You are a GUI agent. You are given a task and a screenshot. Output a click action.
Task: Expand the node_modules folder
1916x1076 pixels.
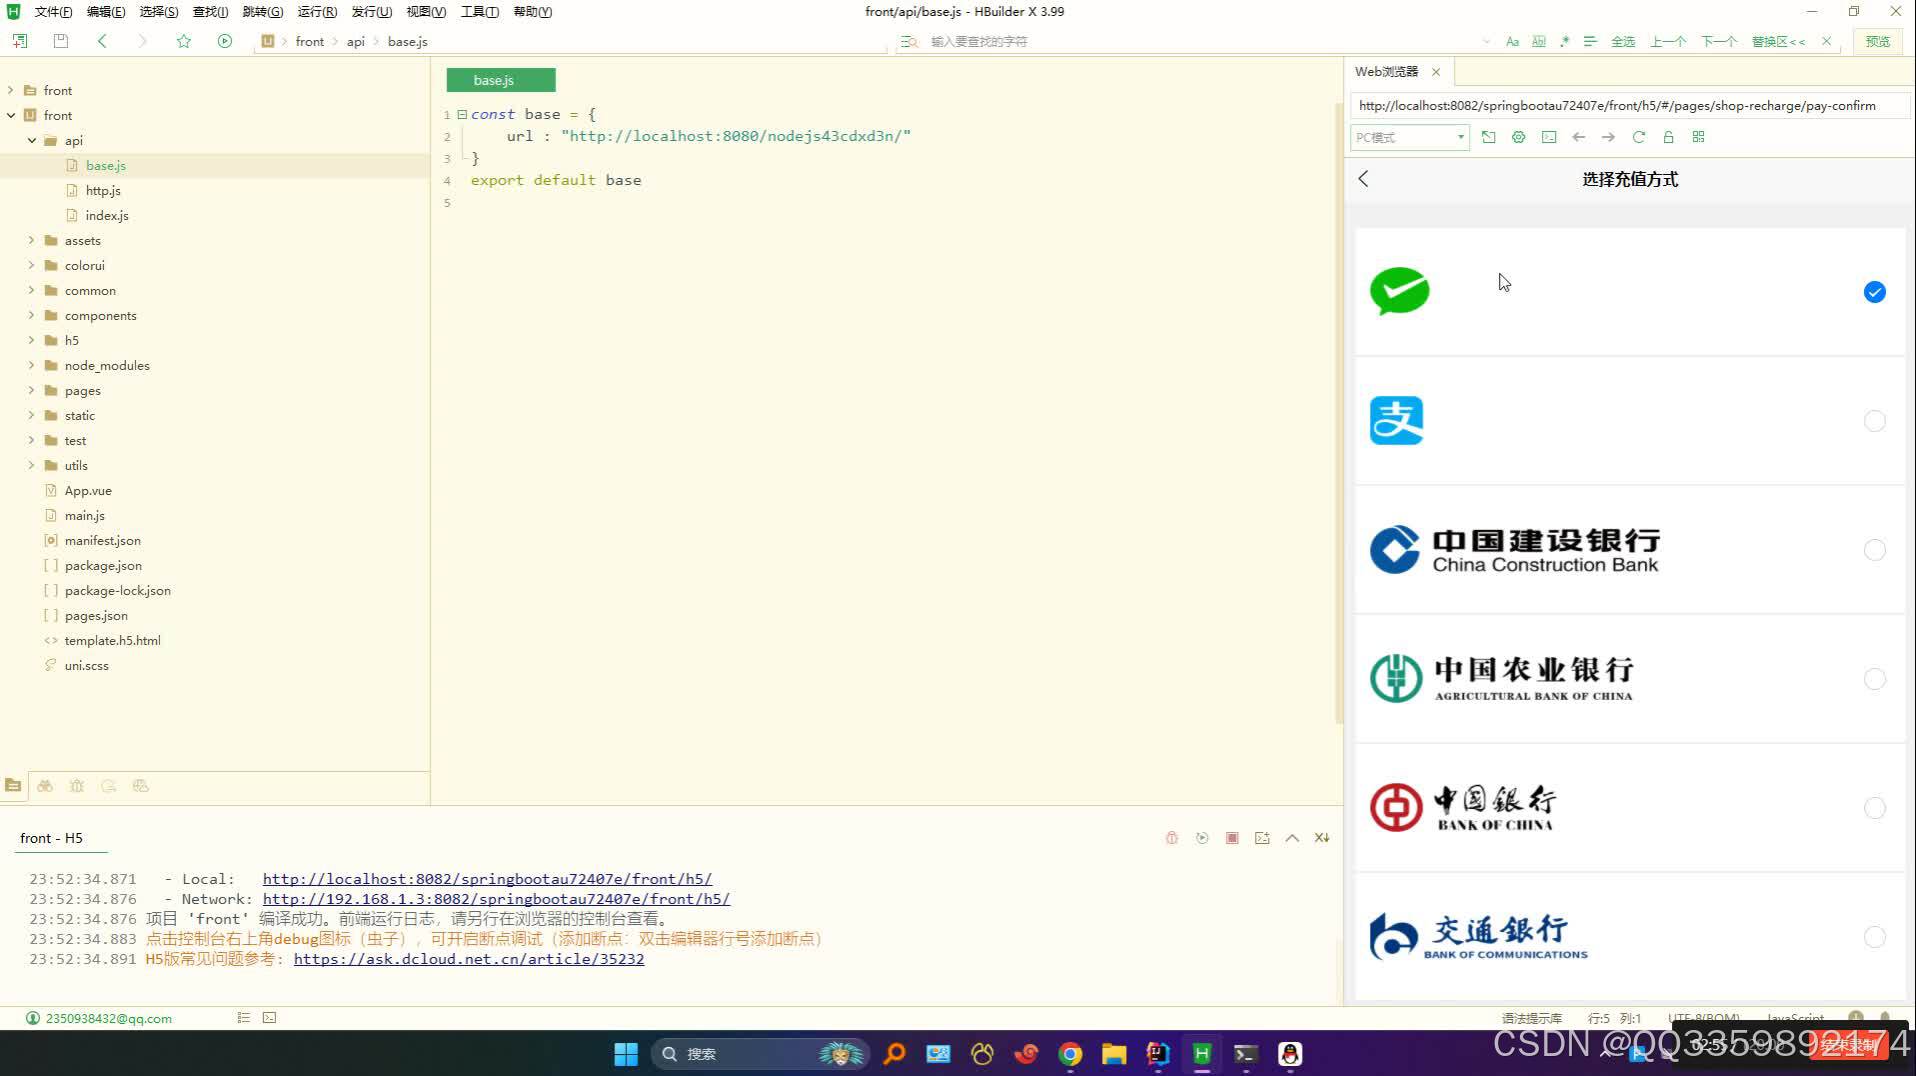[32, 365]
